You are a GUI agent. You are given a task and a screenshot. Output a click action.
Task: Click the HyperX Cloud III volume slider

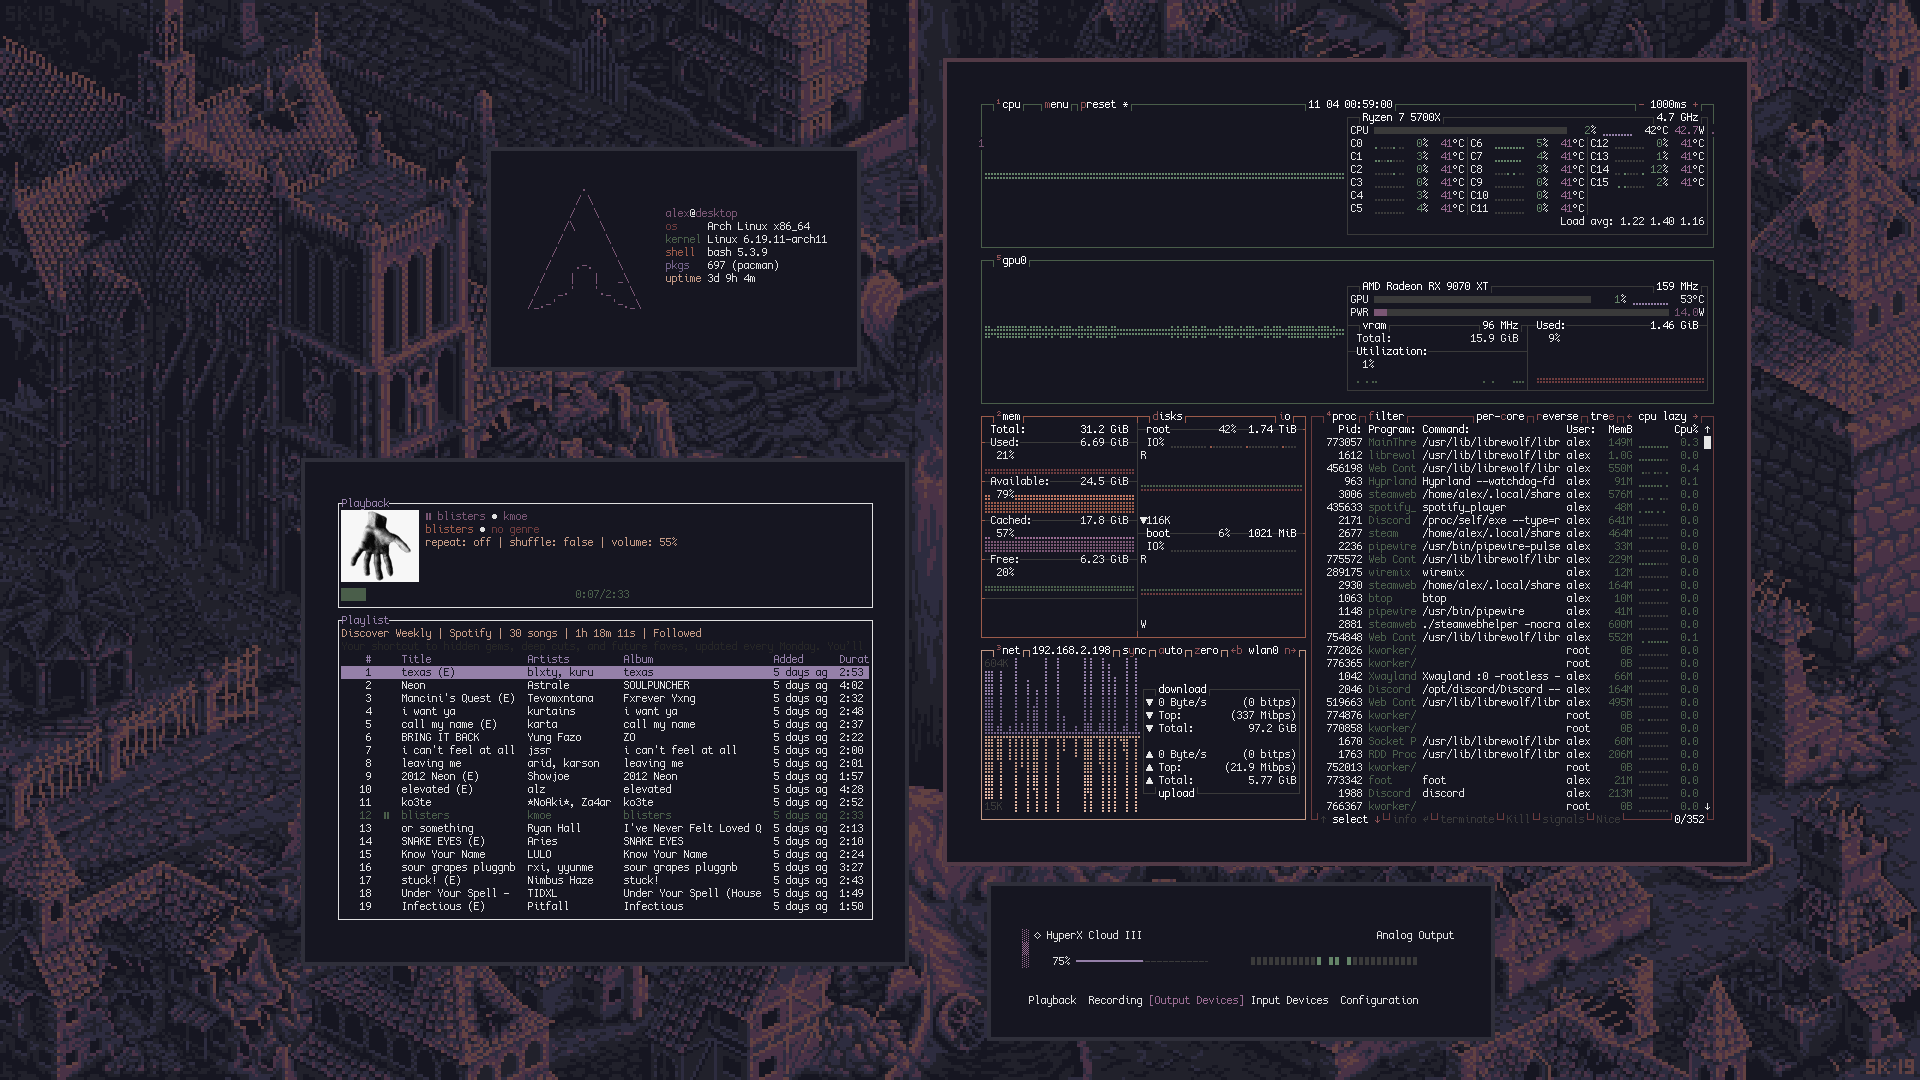point(1141,961)
